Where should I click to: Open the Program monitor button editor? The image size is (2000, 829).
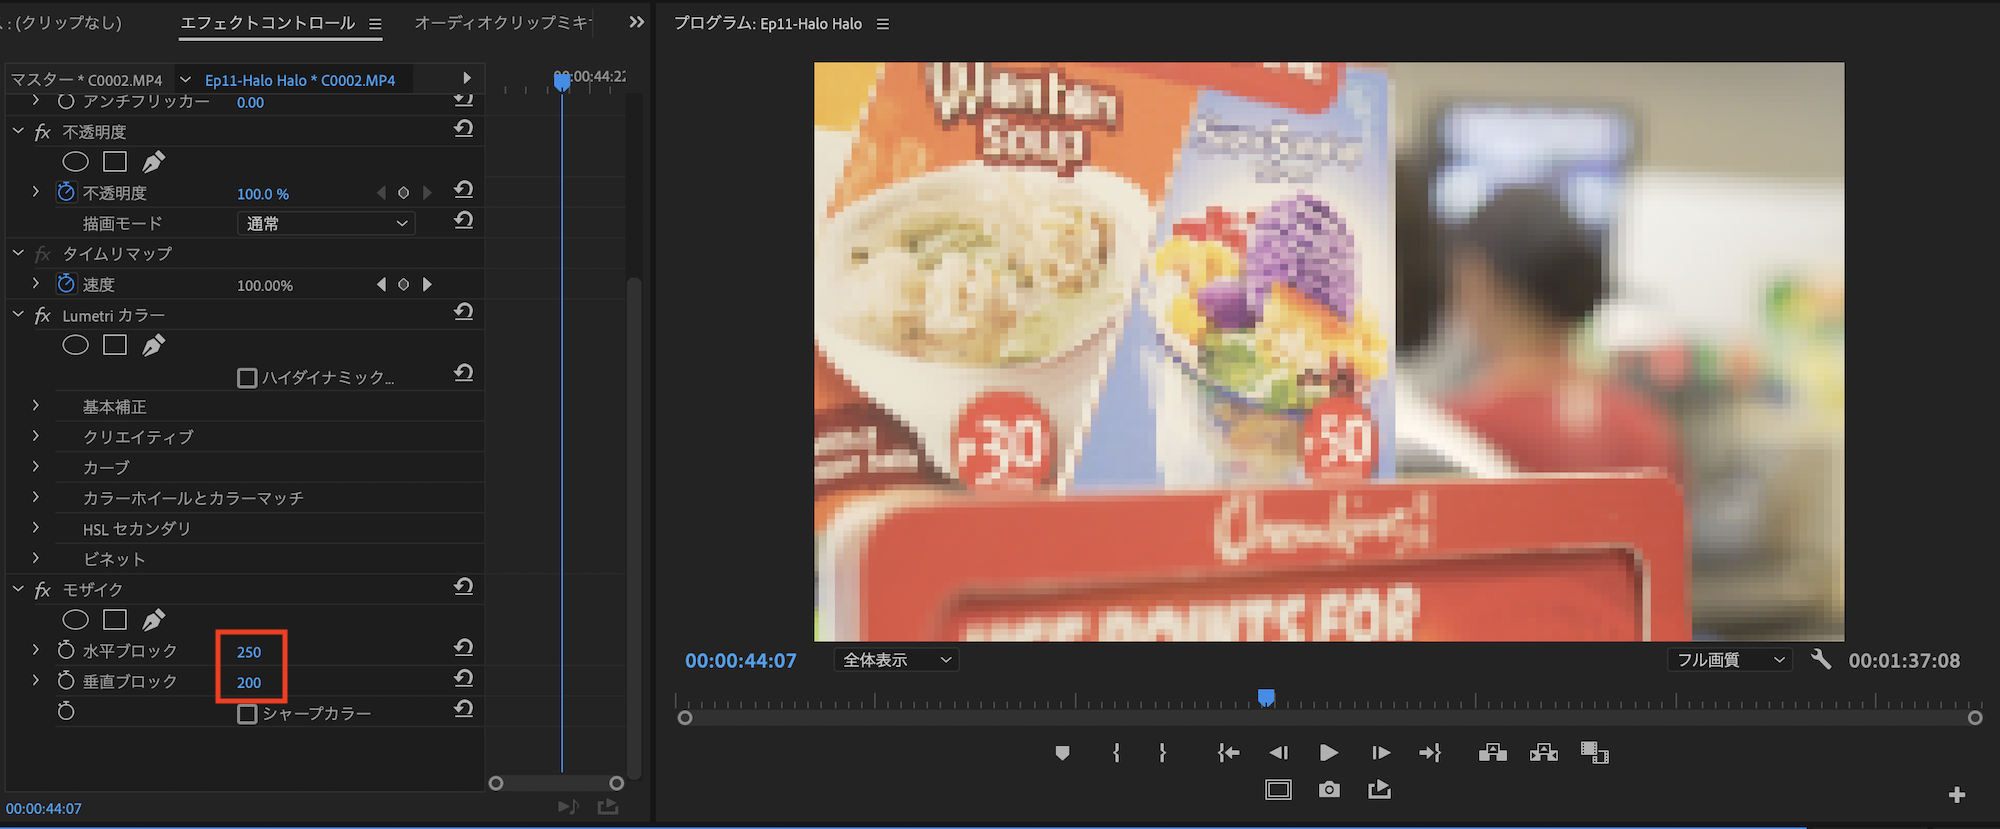tap(1957, 795)
